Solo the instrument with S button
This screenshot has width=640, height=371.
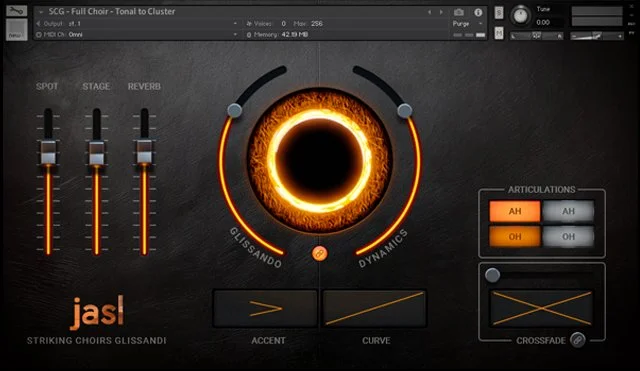(x=499, y=13)
